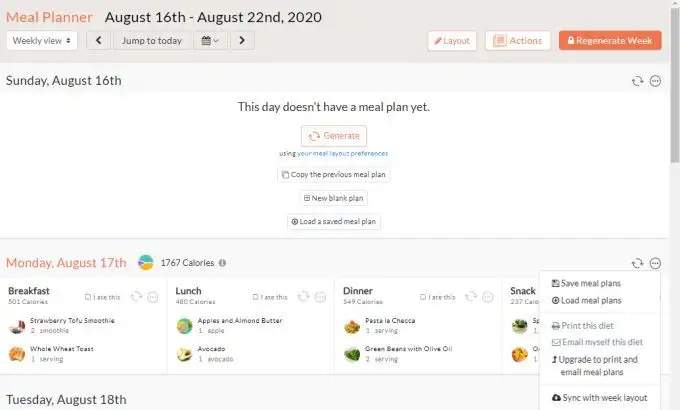
Task: Check Dinner 'I ate this' checkbox
Action: [x=423, y=297]
